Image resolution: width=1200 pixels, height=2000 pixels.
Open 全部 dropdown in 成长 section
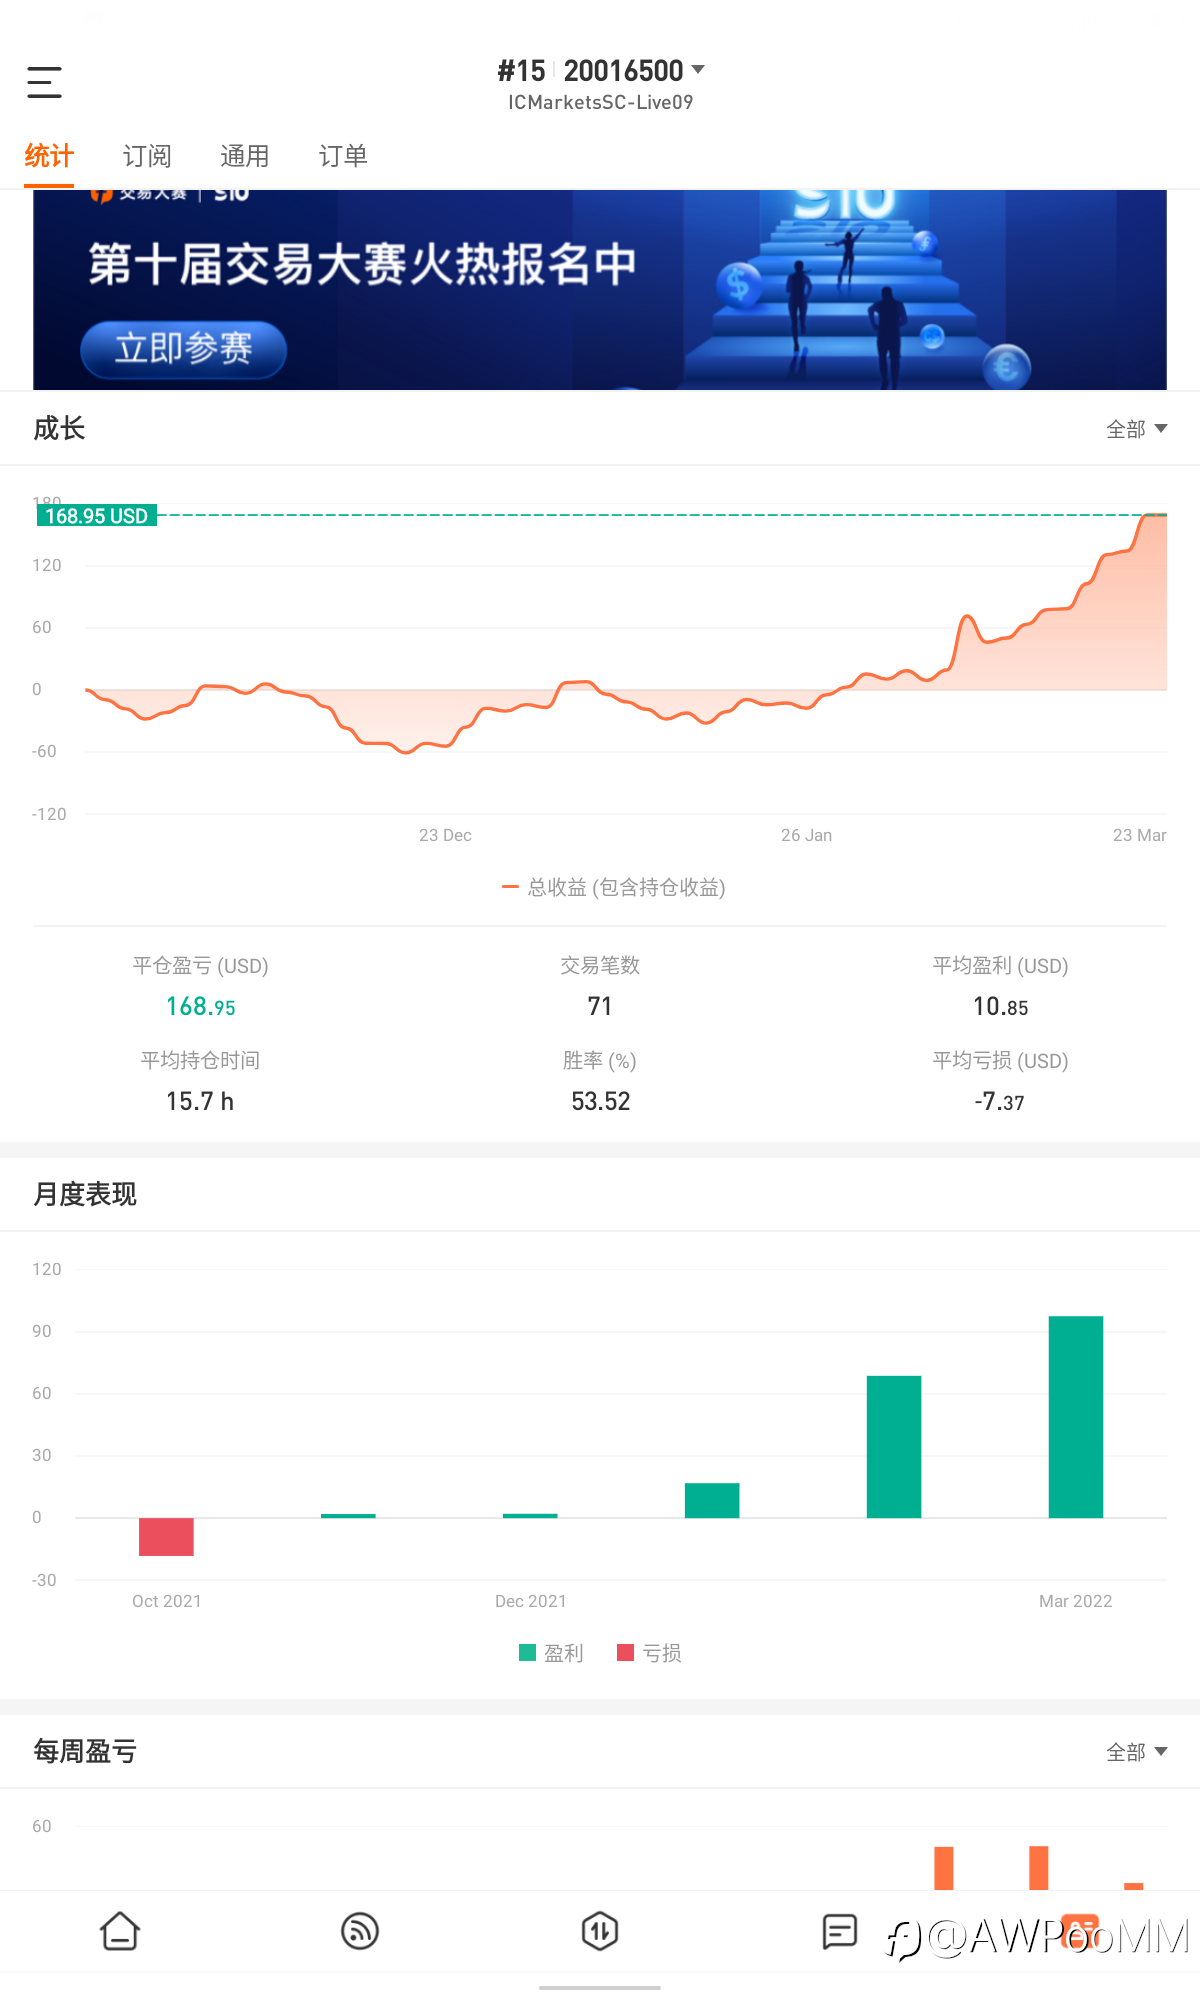[x=1136, y=429]
